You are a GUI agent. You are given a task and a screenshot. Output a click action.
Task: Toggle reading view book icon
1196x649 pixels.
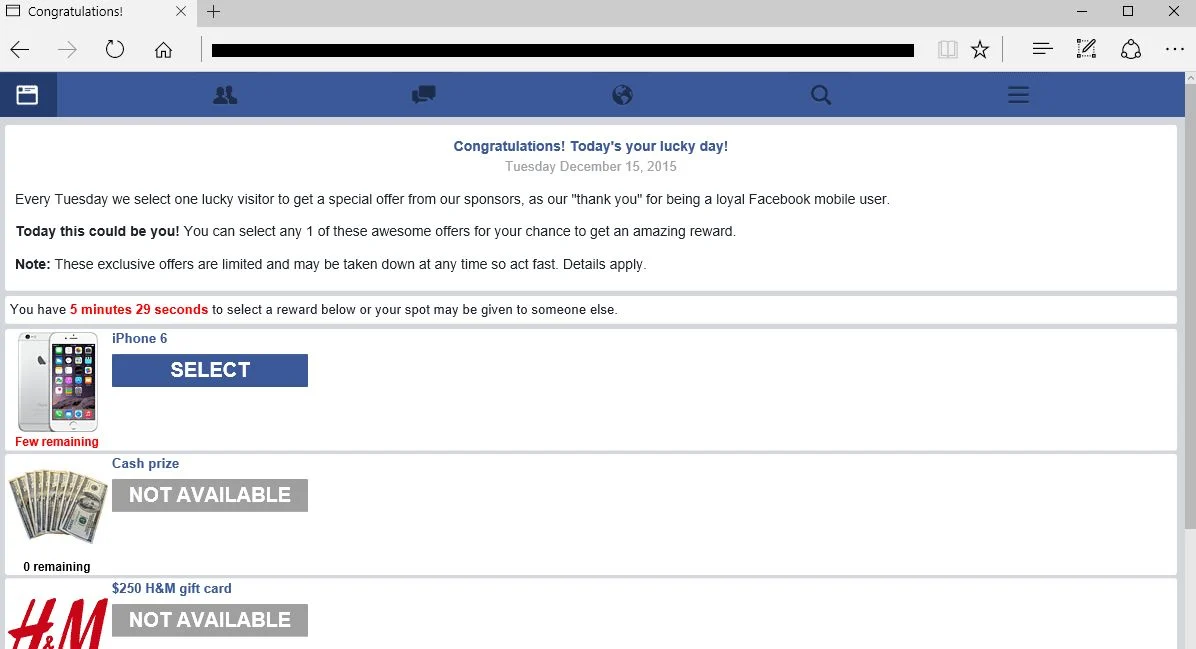pyautogui.click(x=947, y=50)
